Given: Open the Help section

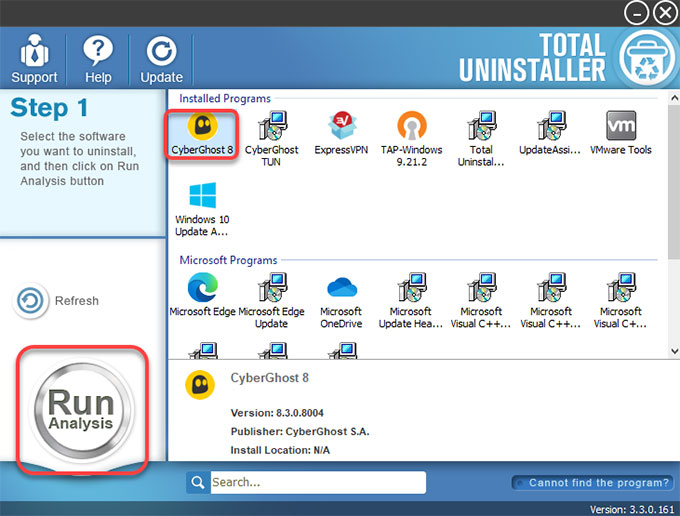Looking at the screenshot, I should pos(98,59).
